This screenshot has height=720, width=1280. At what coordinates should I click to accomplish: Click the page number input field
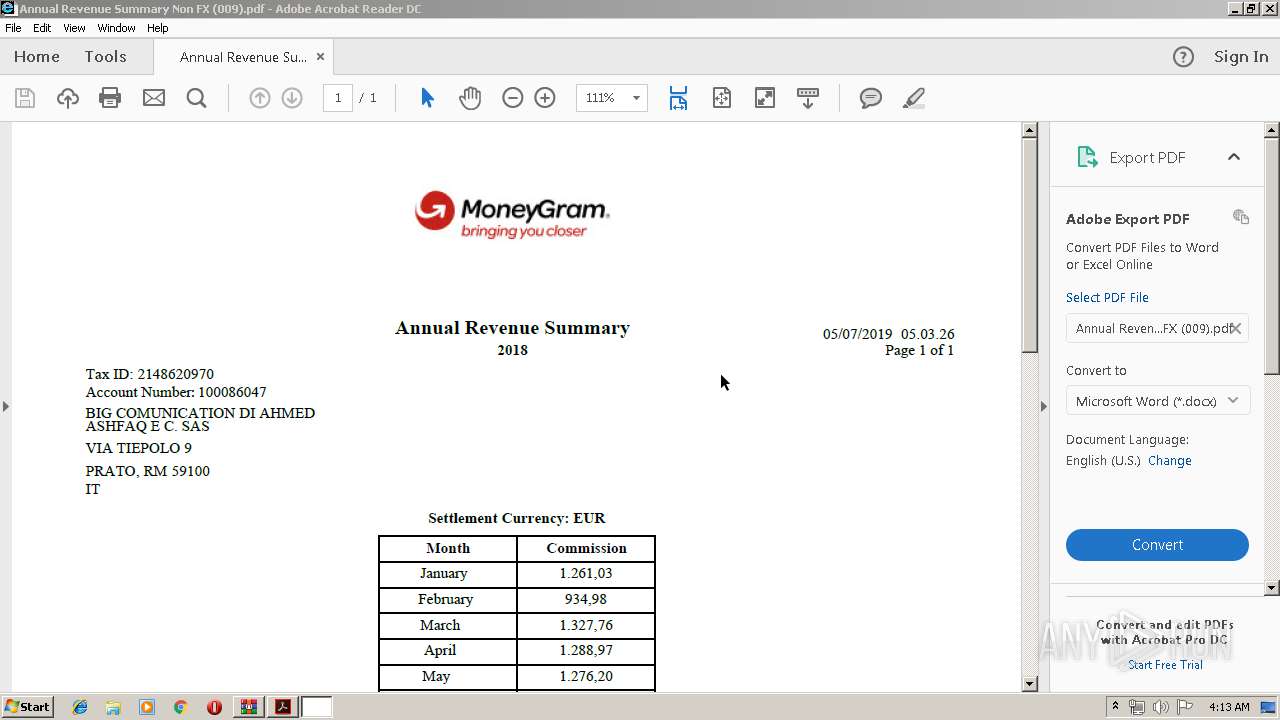[338, 98]
